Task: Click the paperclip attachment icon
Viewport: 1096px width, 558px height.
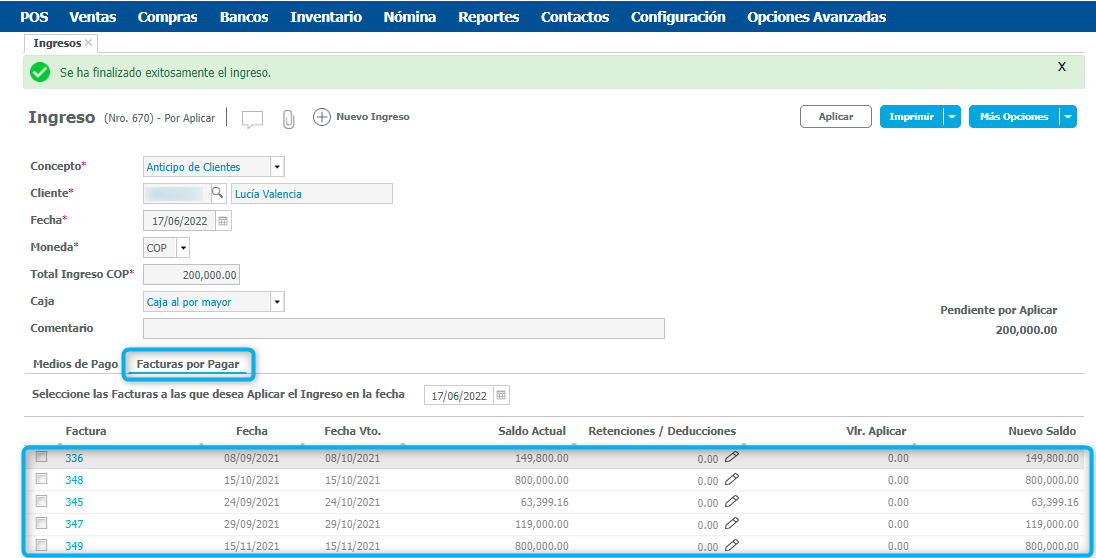Action: click(x=288, y=119)
